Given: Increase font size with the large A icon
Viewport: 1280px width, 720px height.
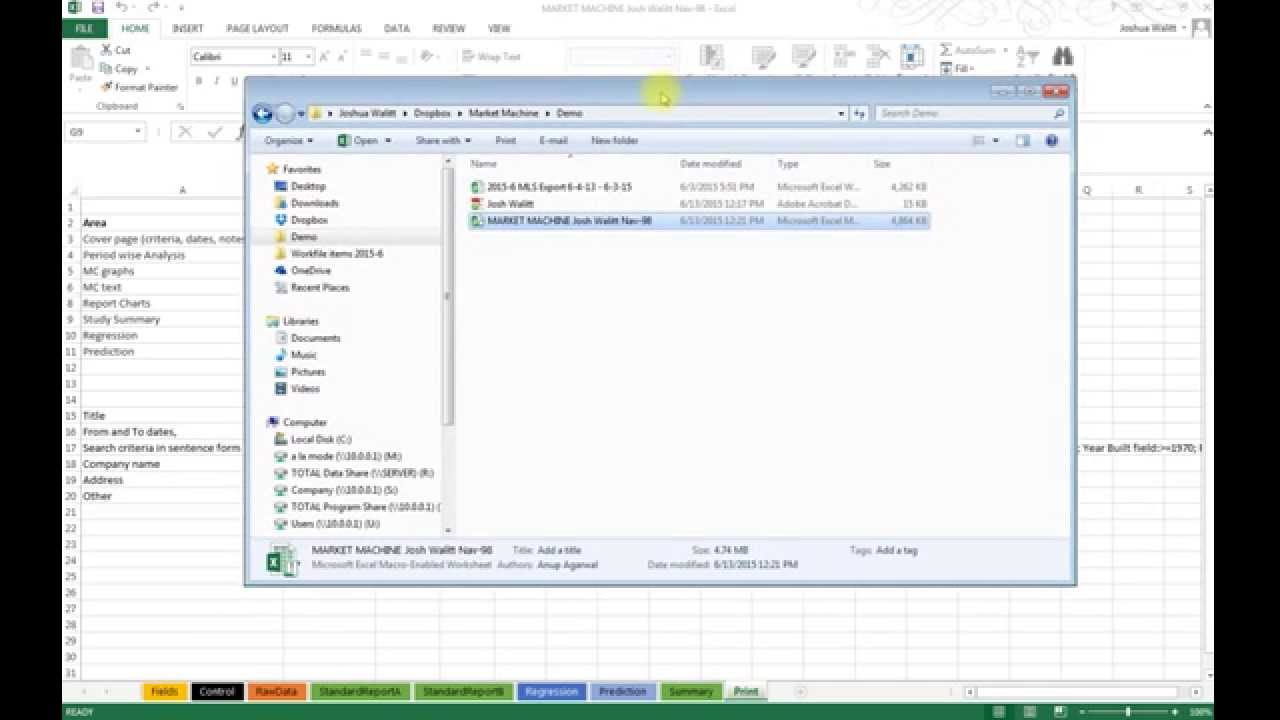Looking at the screenshot, I should coord(324,57).
